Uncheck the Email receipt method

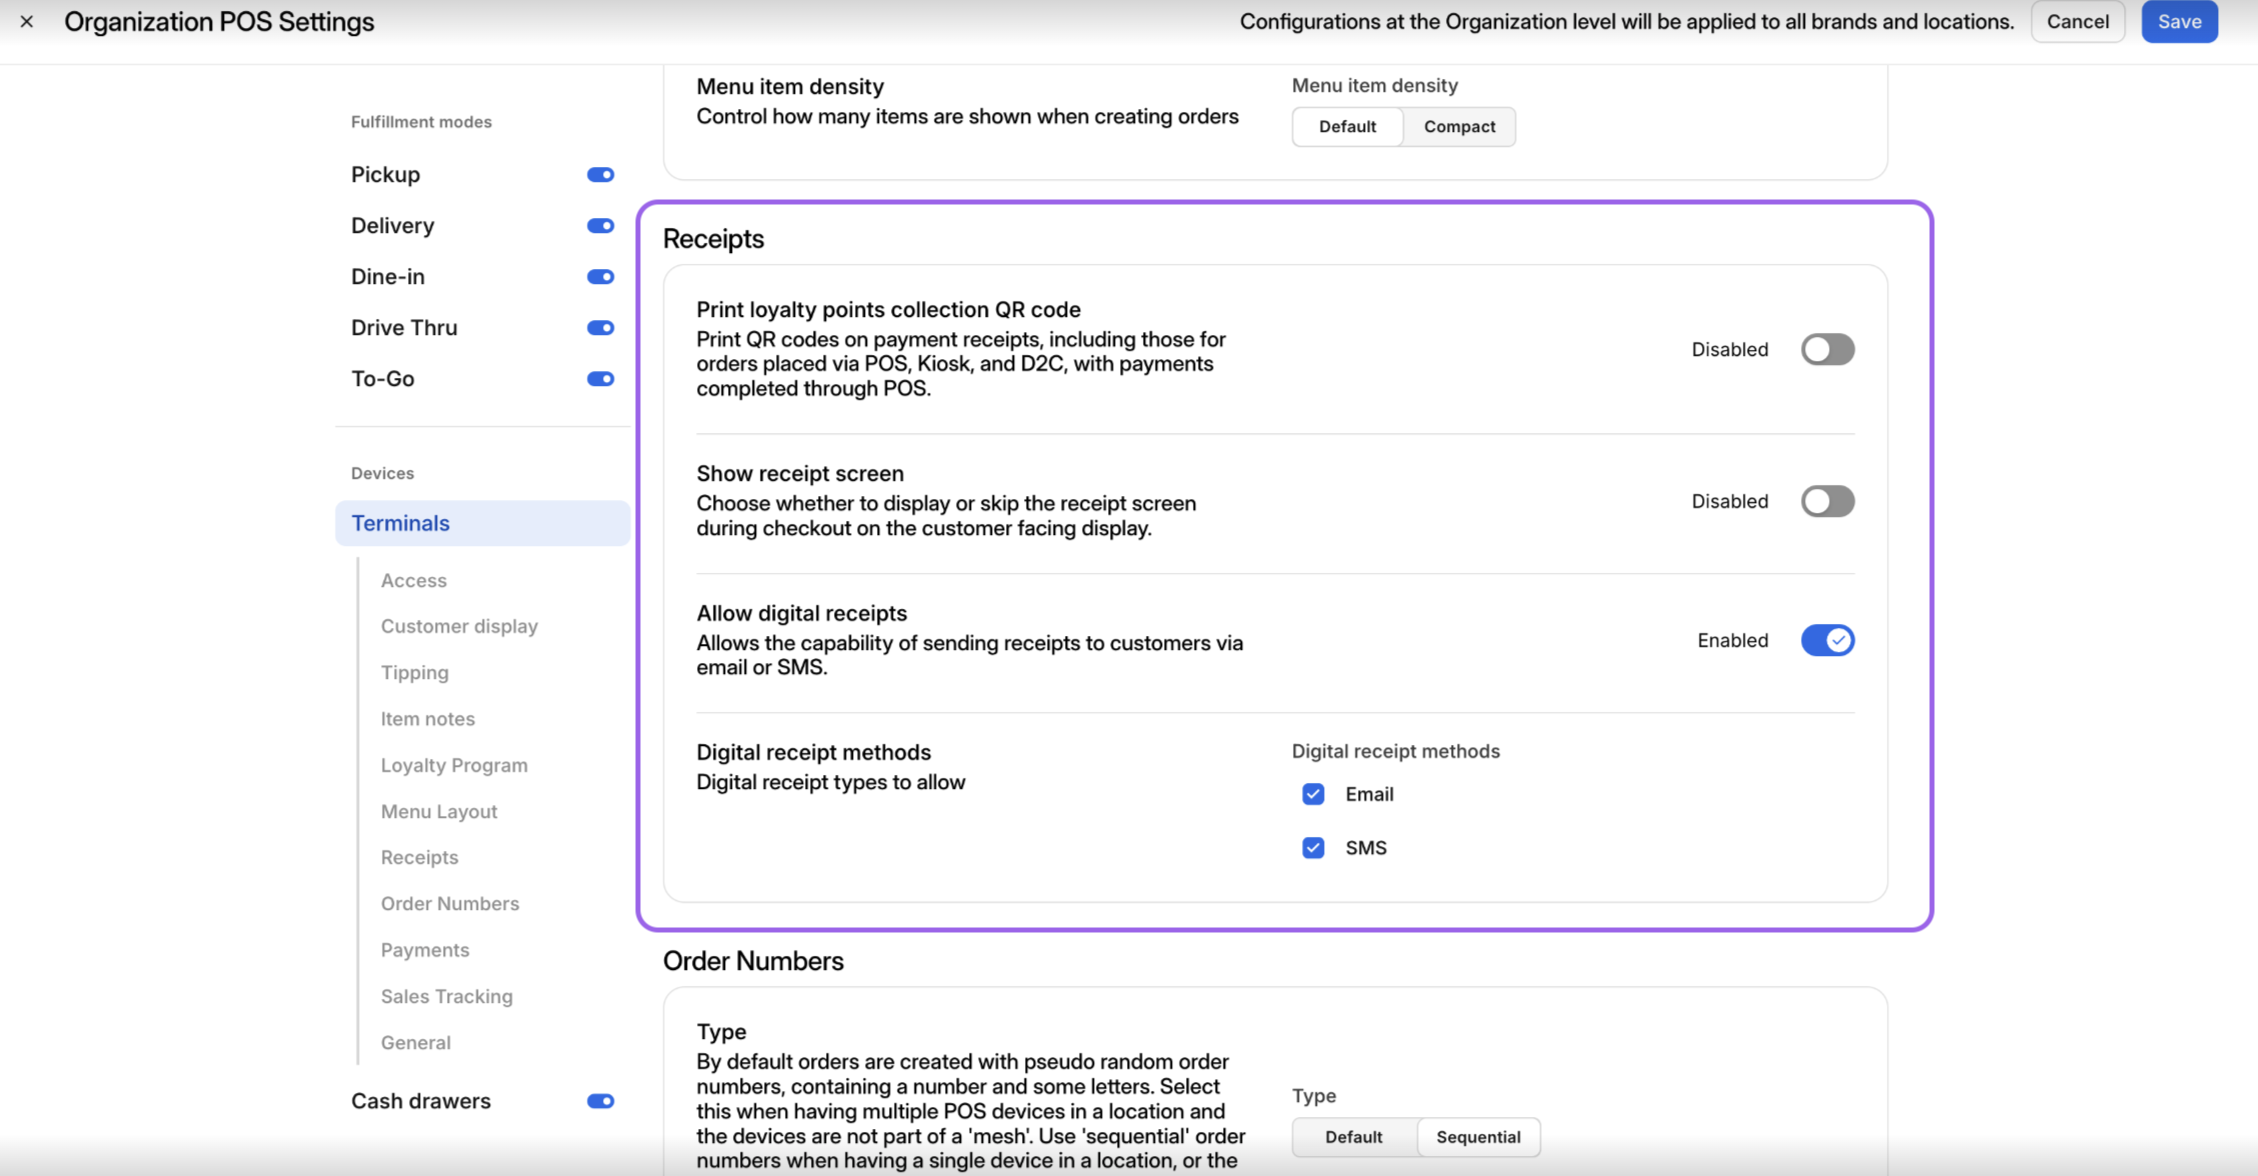coord(1313,794)
